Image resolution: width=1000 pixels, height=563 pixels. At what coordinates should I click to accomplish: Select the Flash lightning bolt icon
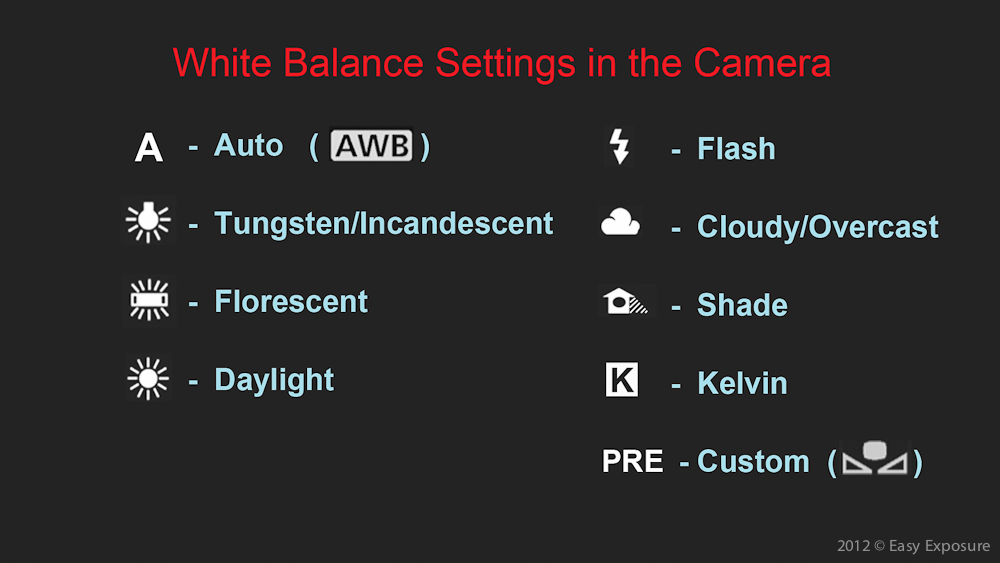tap(619, 147)
